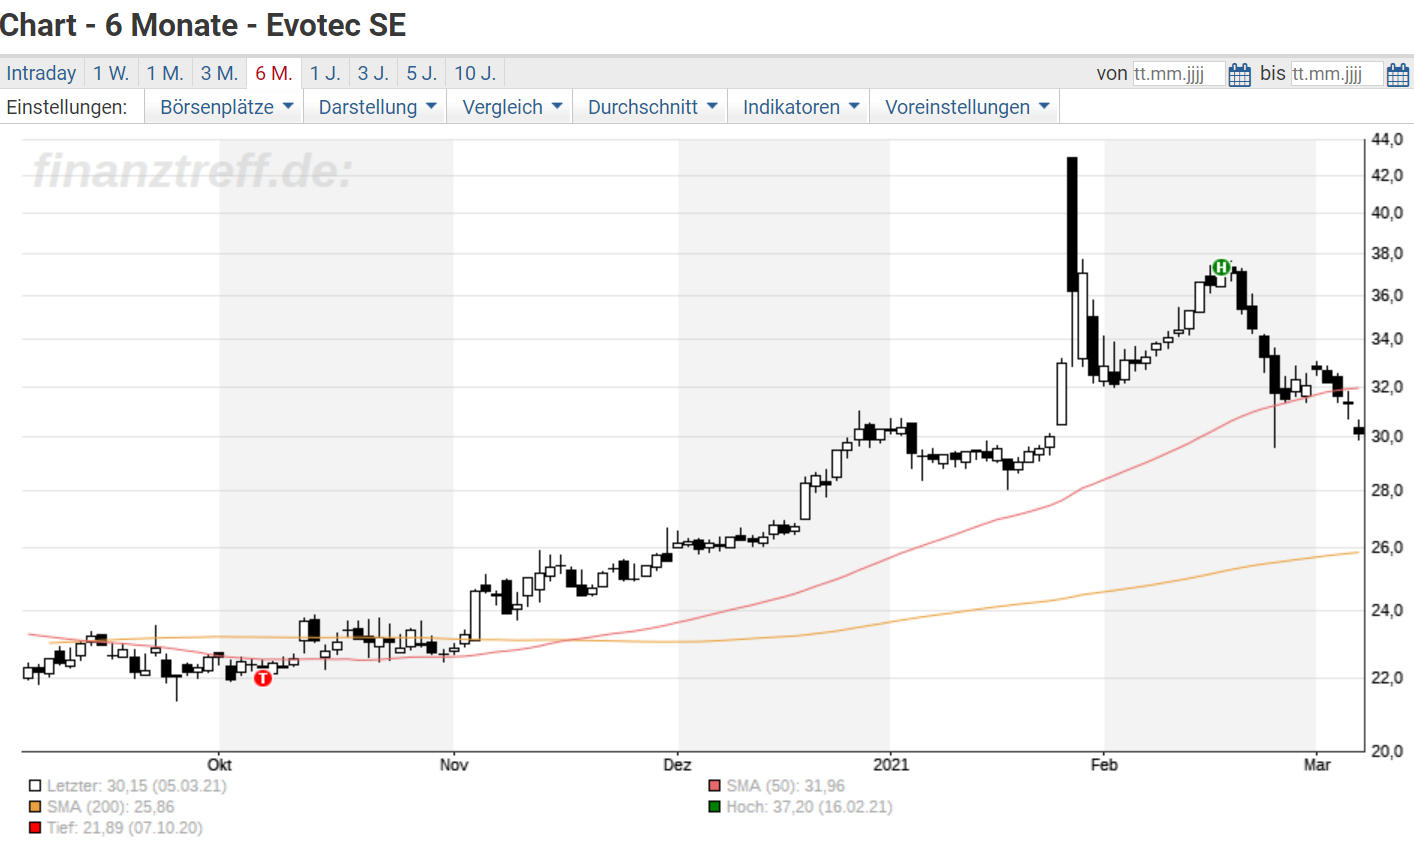
Task: Show the 1 J. chart range
Action: [325, 73]
